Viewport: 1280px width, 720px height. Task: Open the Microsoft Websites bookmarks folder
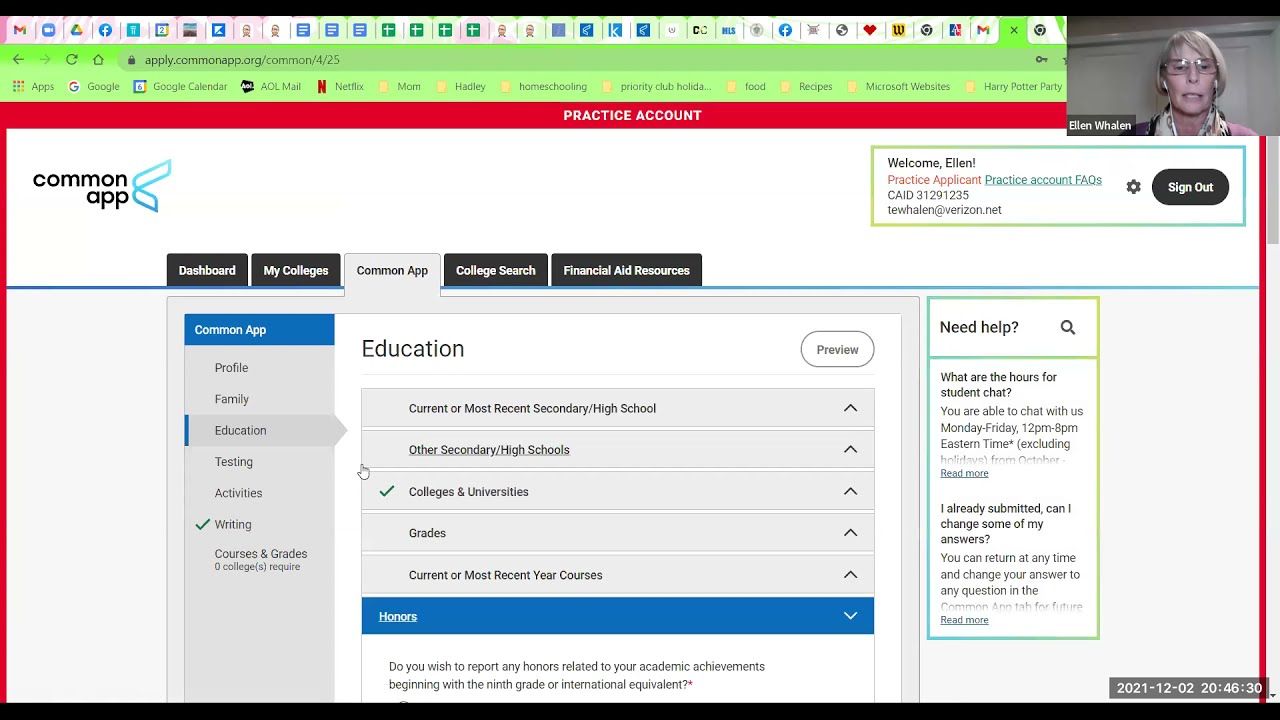[x=899, y=87]
